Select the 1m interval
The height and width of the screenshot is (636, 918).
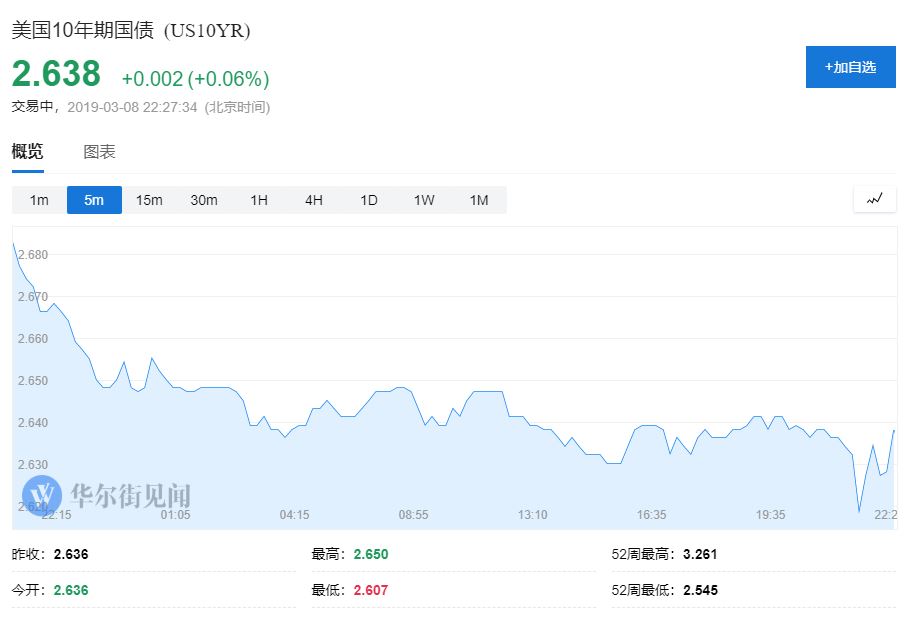(39, 200)
